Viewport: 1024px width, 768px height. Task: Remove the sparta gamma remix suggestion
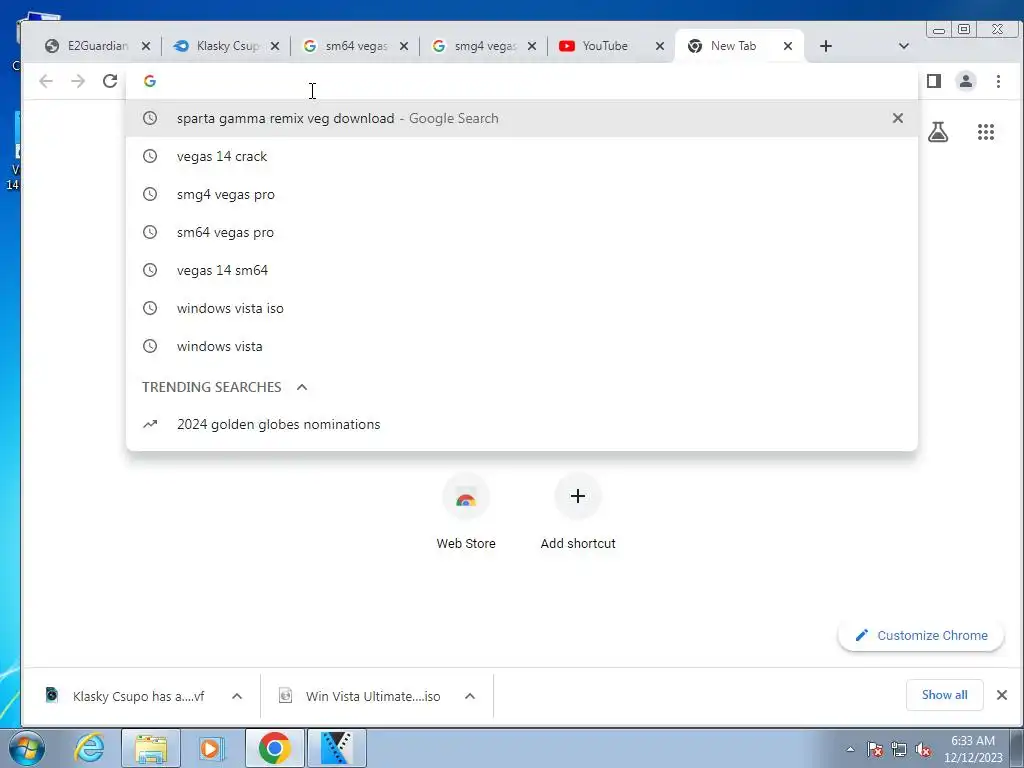click(898, 118)
